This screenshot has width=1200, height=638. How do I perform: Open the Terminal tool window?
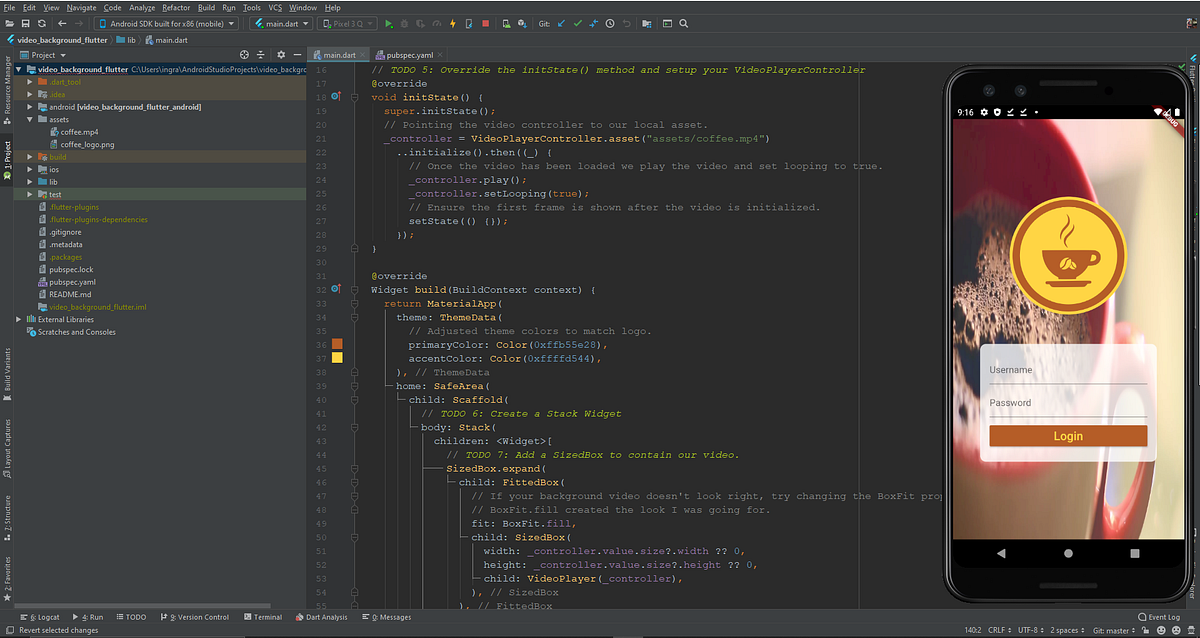[262, 617]
